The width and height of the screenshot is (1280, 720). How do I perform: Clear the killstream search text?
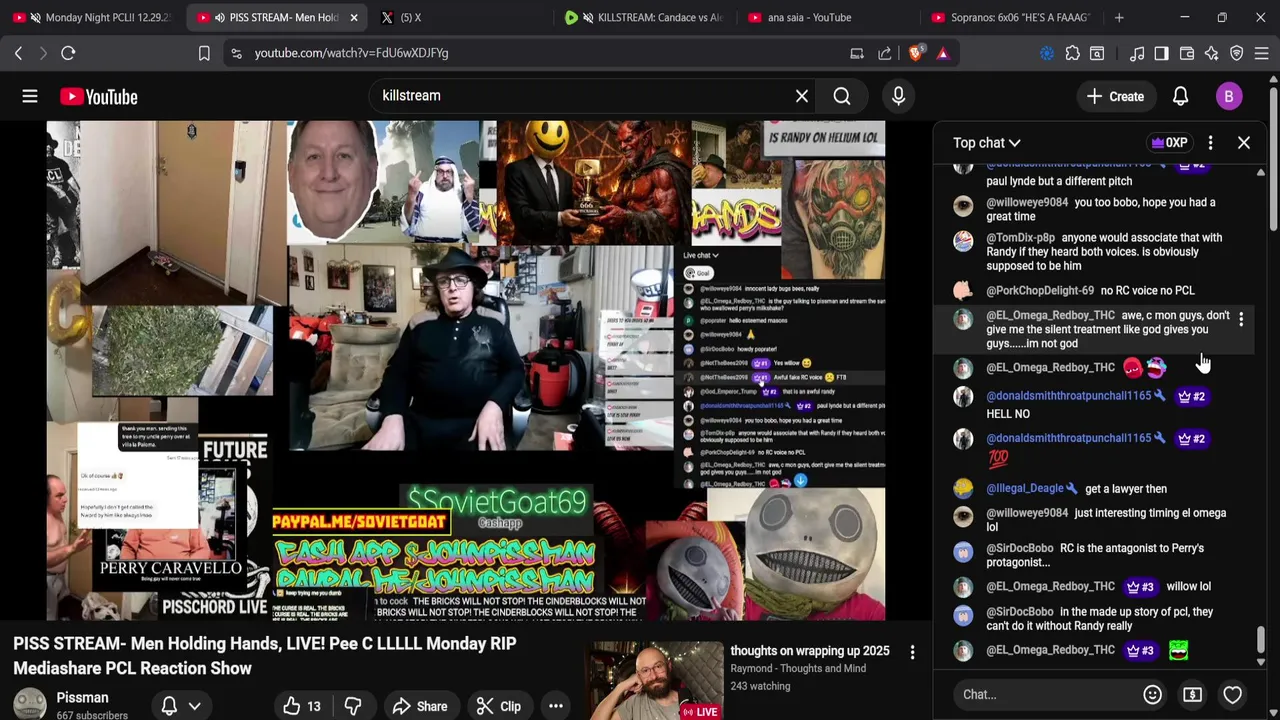(x=802, y=96)
